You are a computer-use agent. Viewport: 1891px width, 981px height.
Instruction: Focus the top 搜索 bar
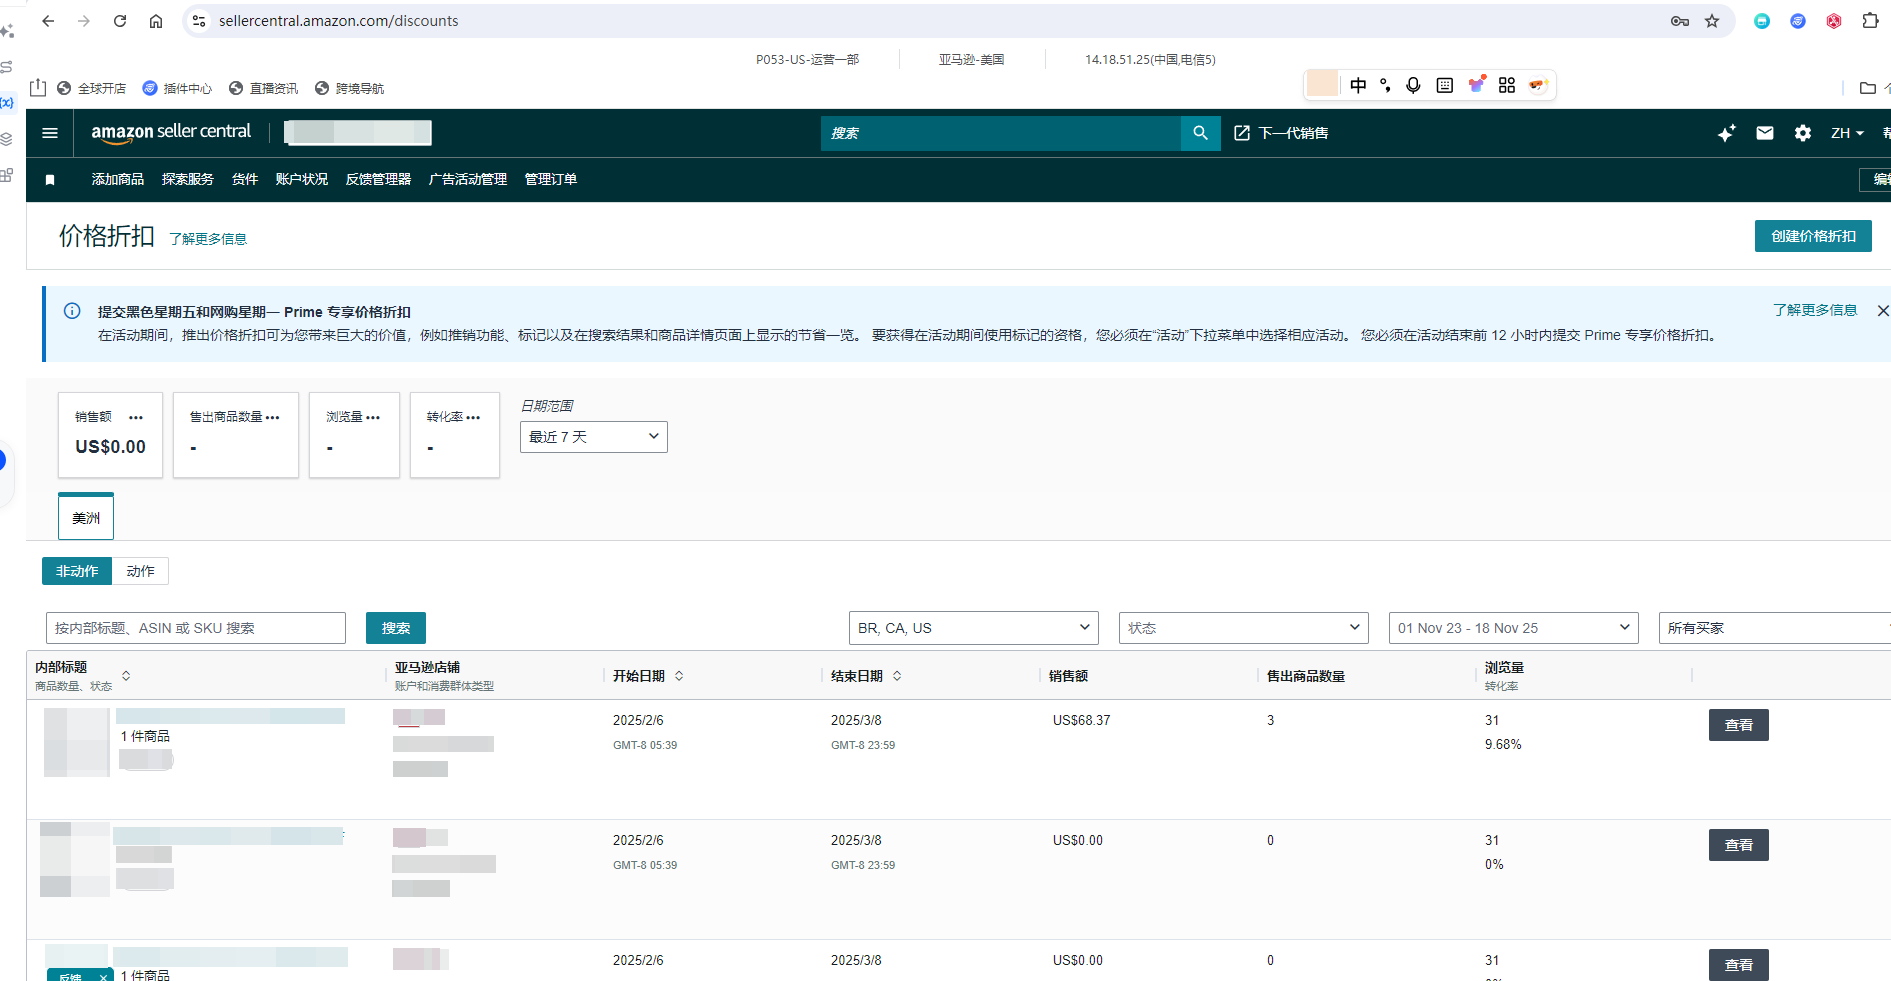coord(1001,133)
